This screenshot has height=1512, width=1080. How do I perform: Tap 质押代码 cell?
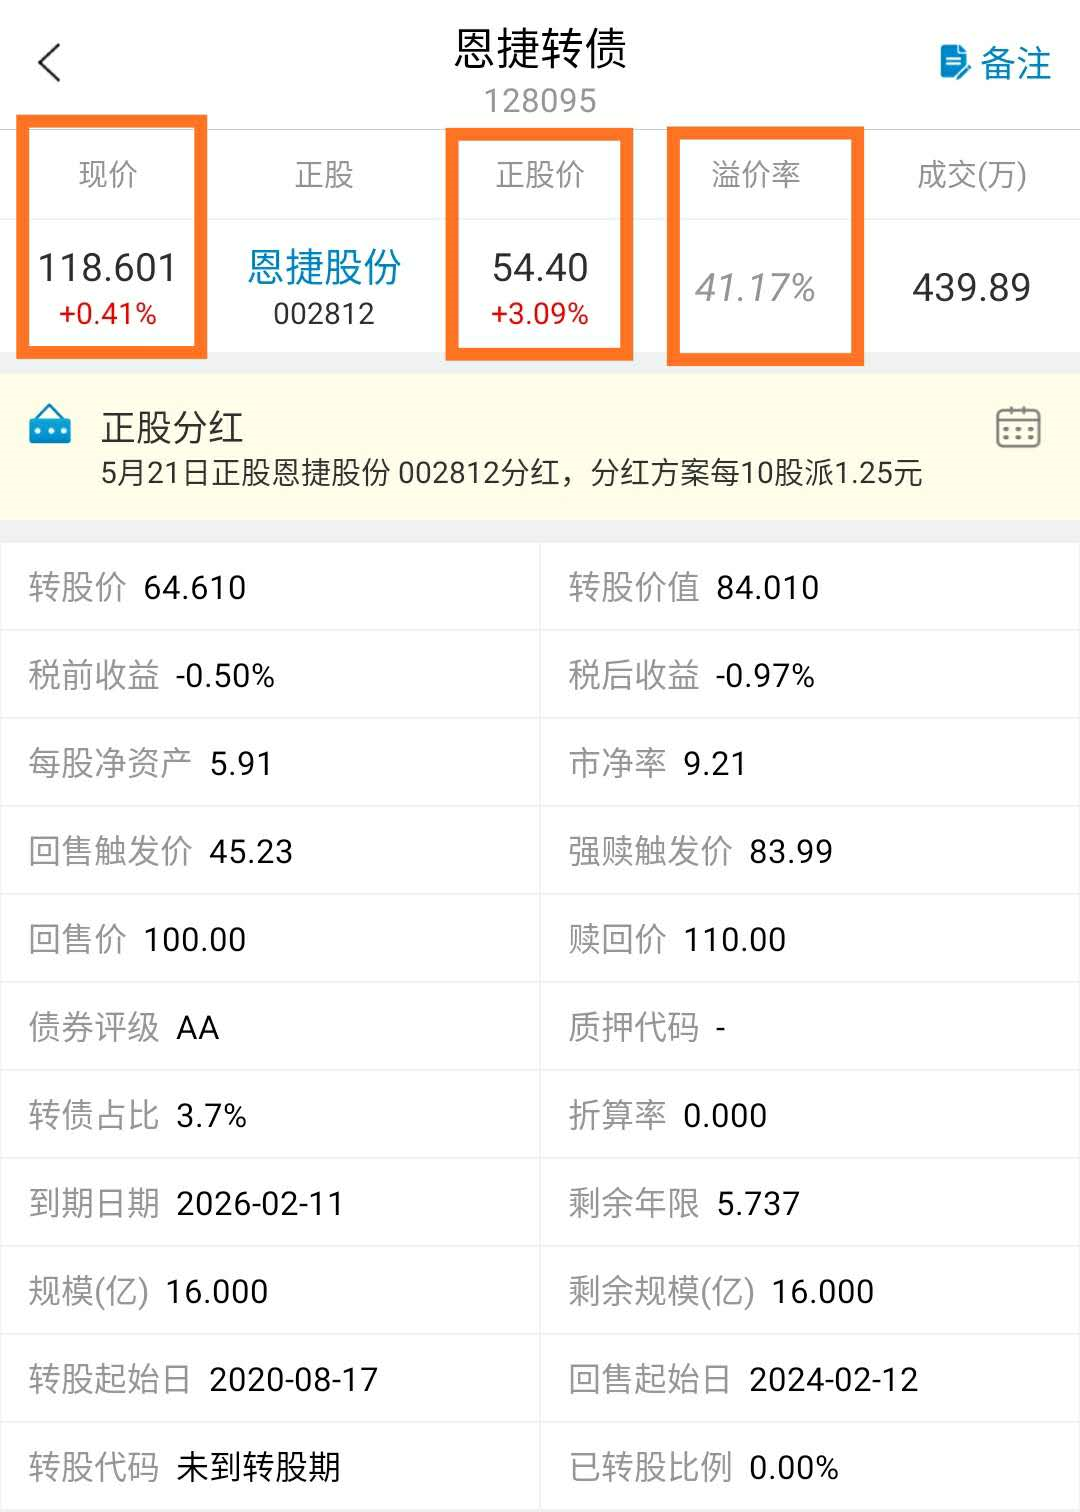(810, 1027)
